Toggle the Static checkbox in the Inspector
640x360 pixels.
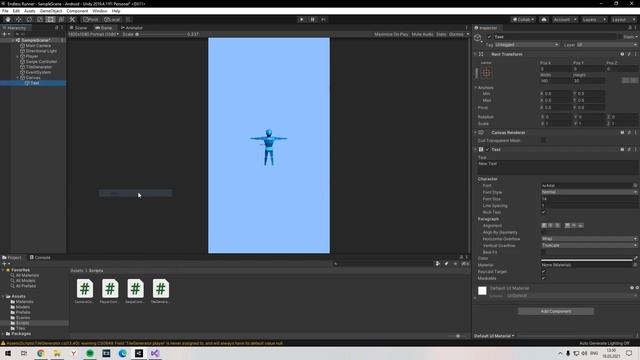tap(620, 37)
